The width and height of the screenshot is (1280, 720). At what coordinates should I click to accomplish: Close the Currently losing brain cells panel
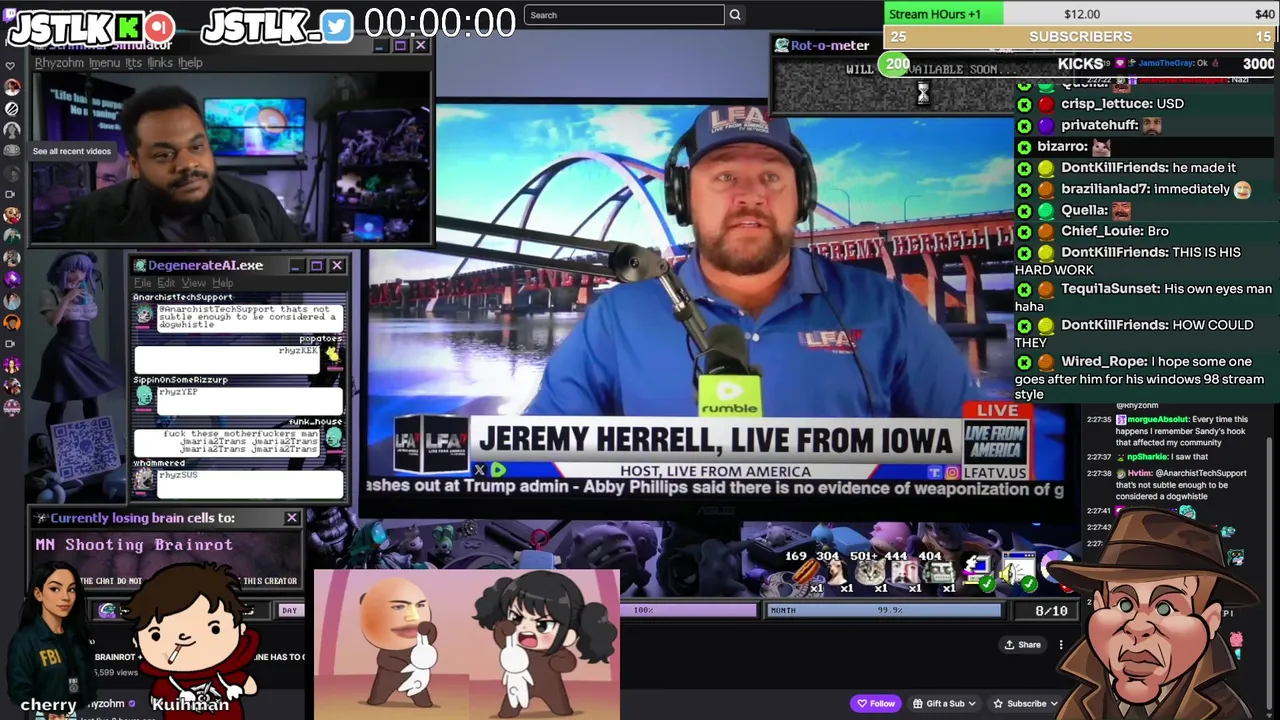pos(291,518)
